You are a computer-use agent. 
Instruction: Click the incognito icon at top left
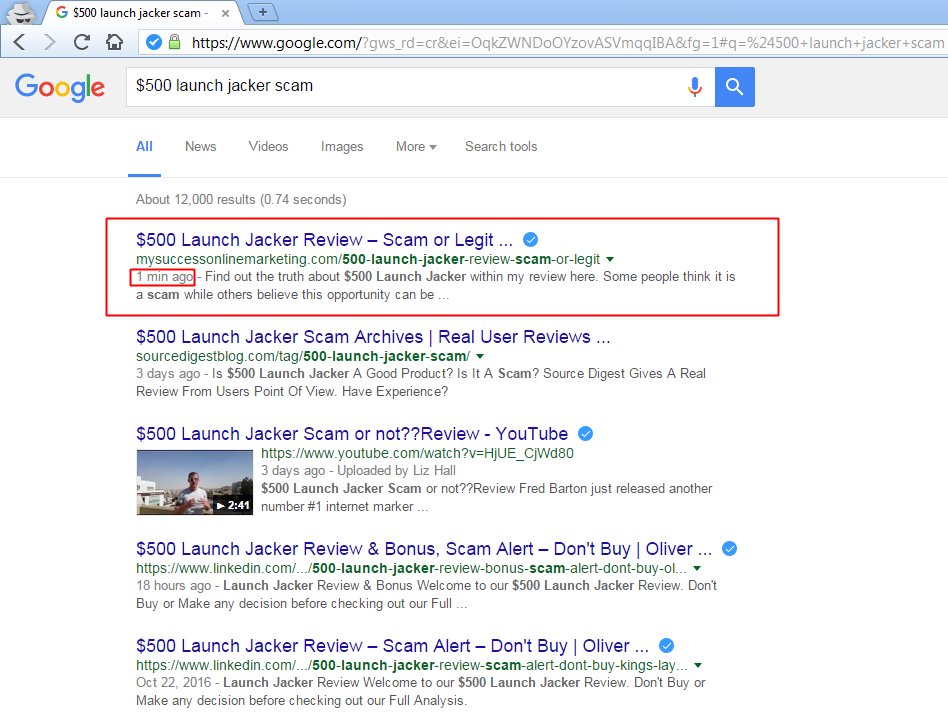point(22,13)
